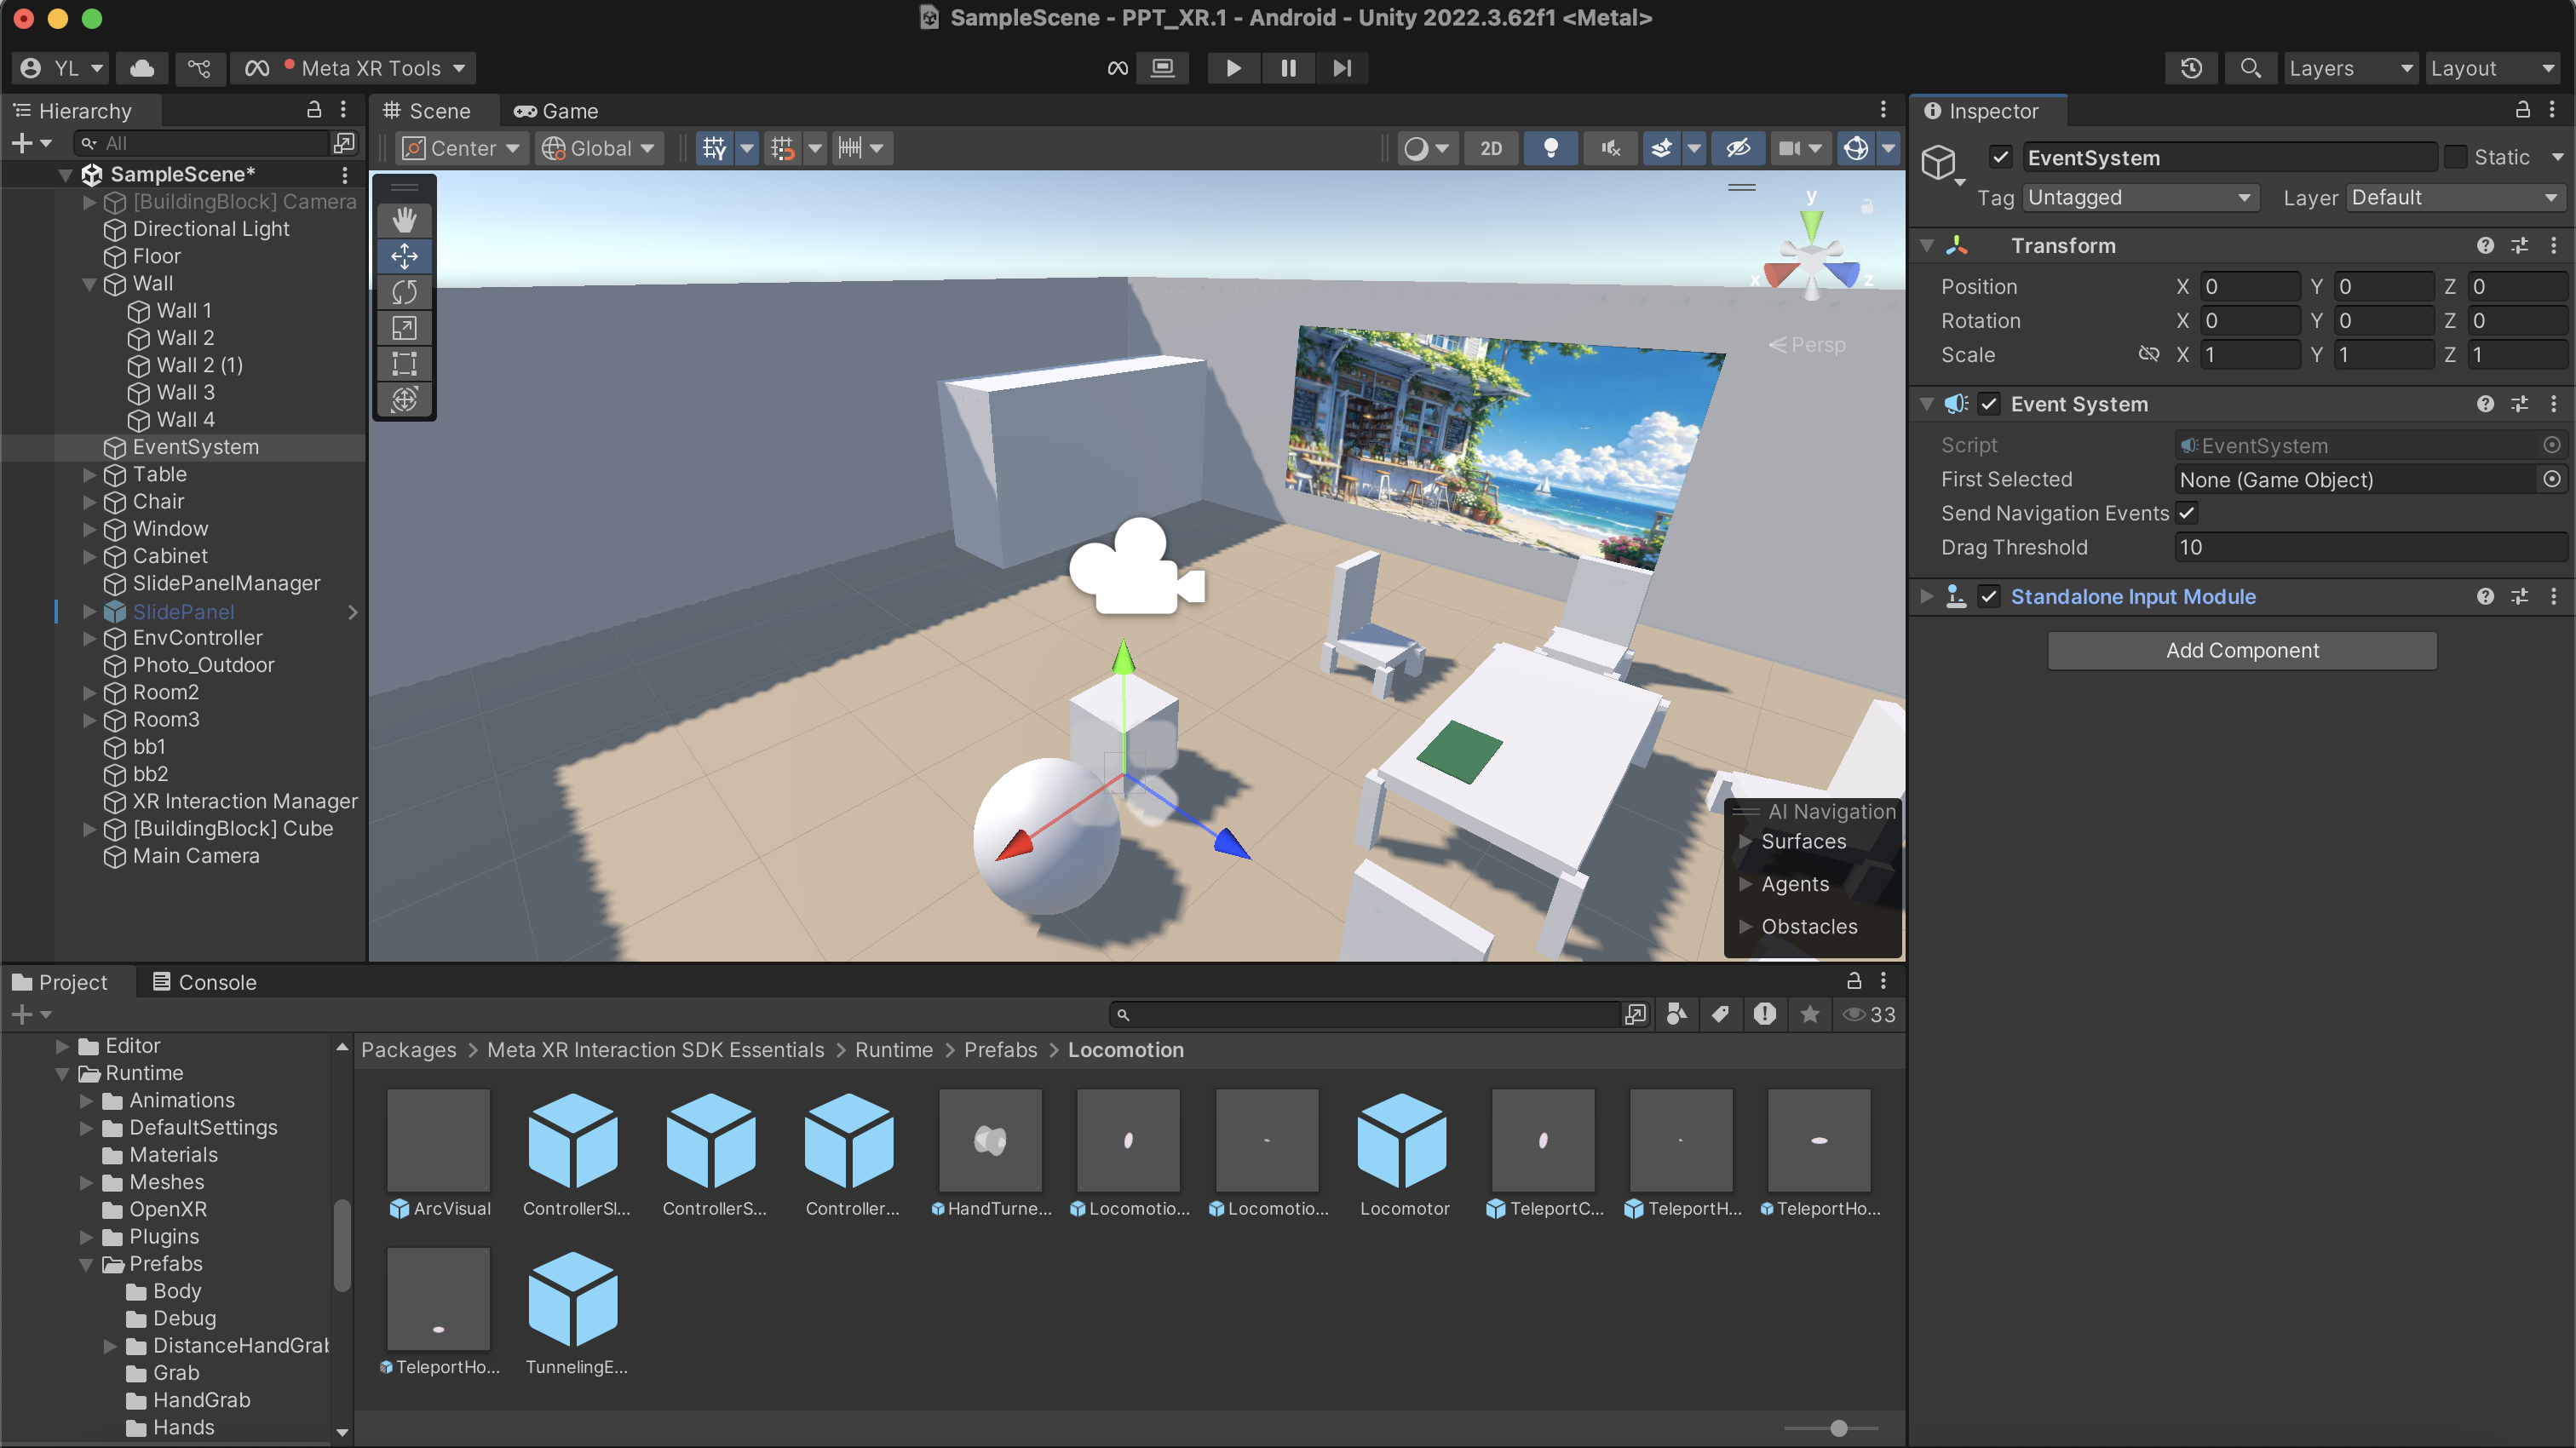Adjust the project icon size slider
The image size is (2576, 1448).
point(1838,1428)
